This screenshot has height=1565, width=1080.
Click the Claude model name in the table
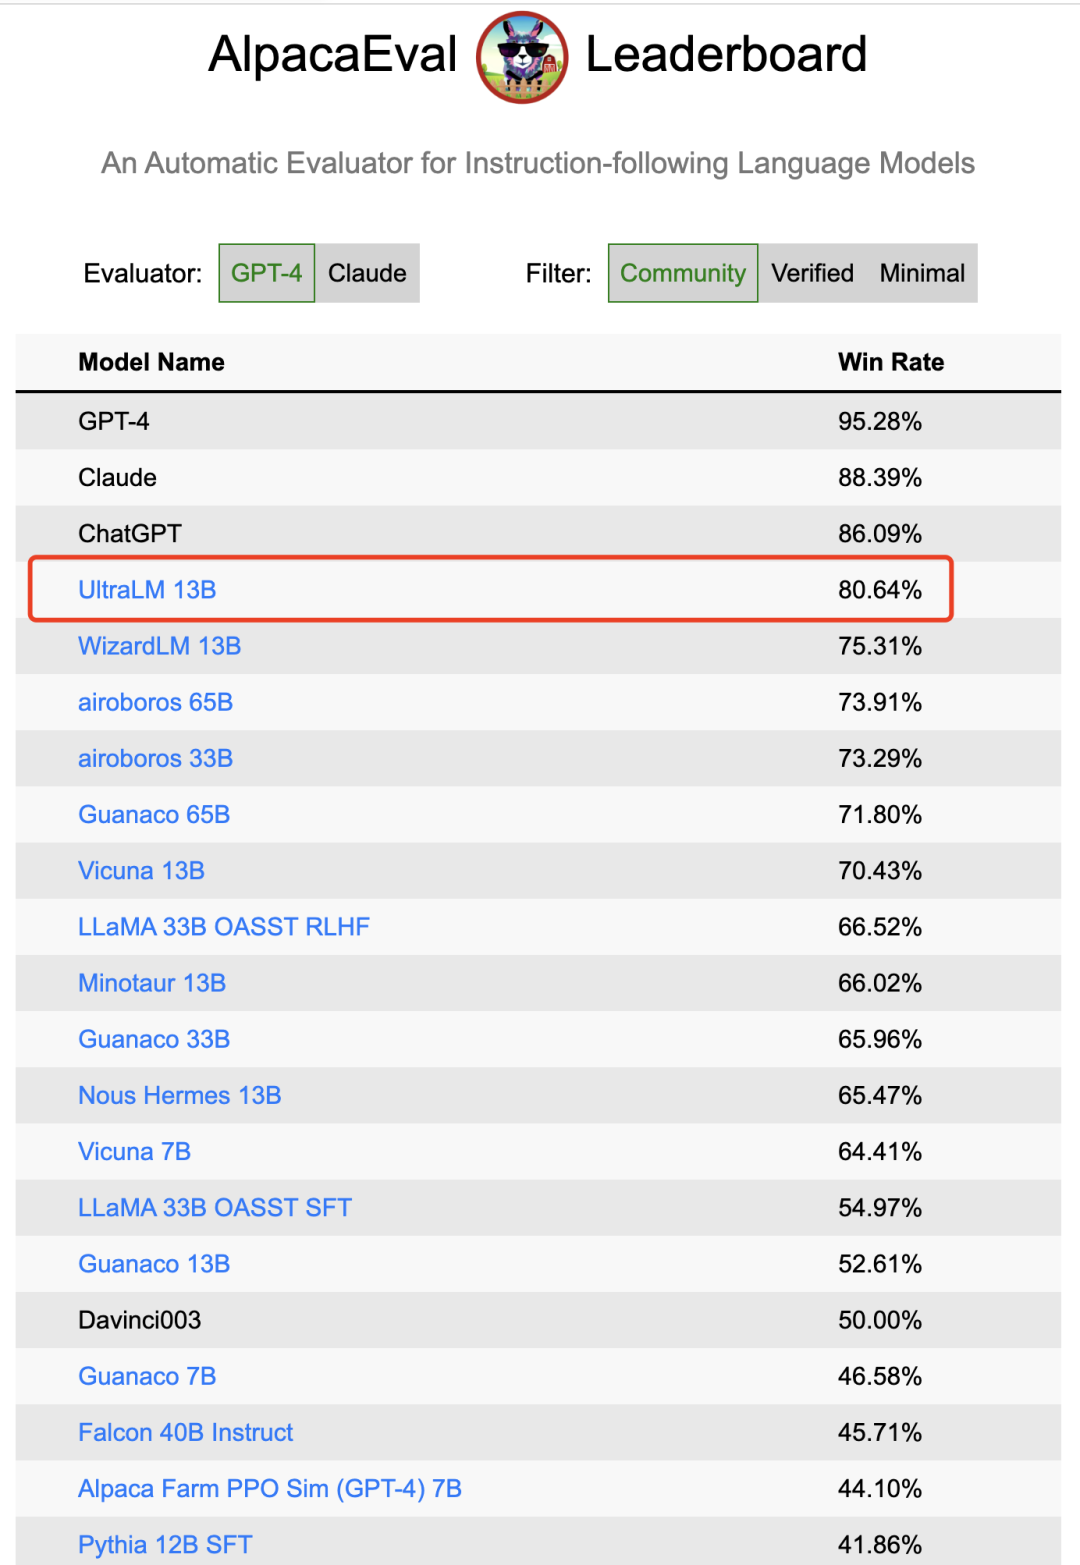(117, 477)
